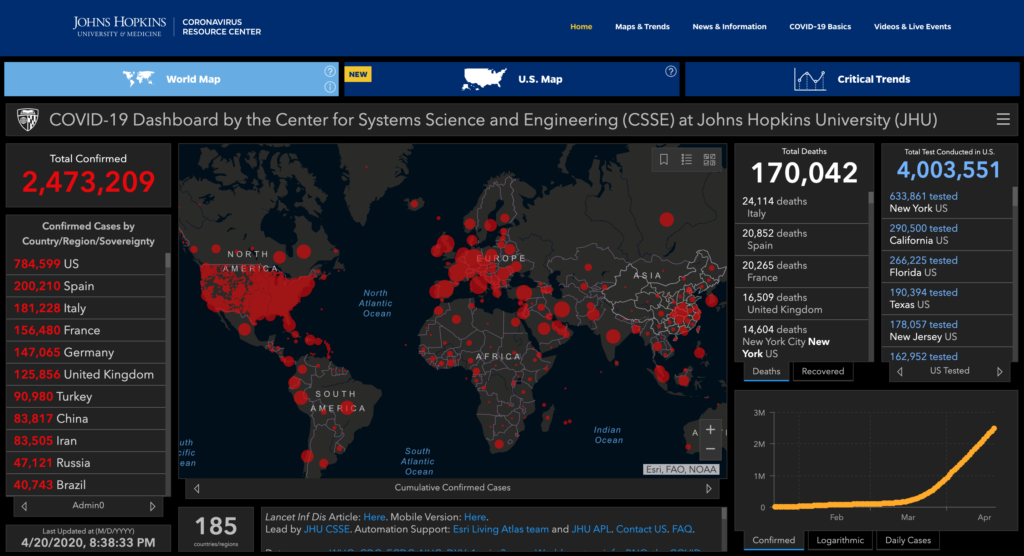
Task: Open the map bookmarks icon
Action: click(663, 159)
